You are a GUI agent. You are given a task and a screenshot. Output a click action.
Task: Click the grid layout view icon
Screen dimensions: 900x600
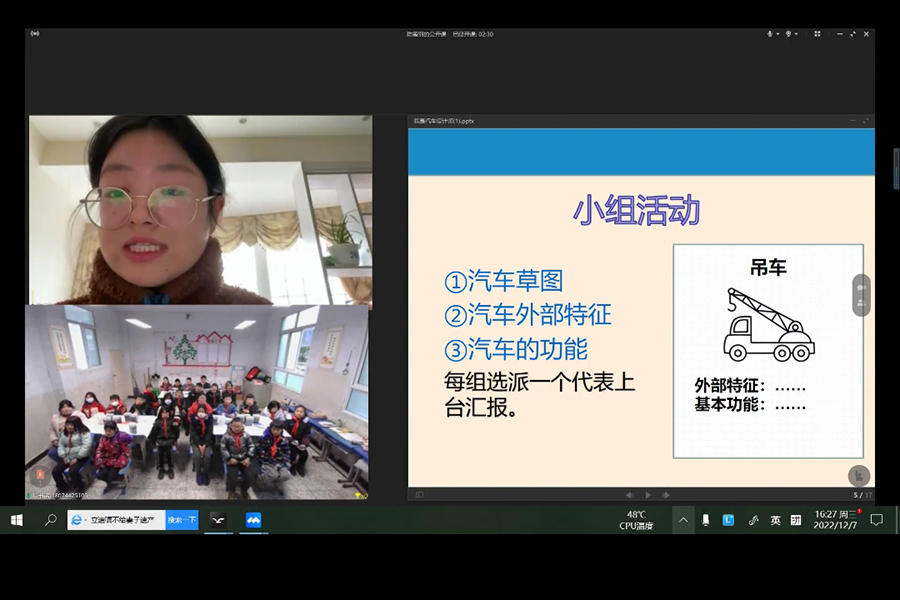(817, 34)
